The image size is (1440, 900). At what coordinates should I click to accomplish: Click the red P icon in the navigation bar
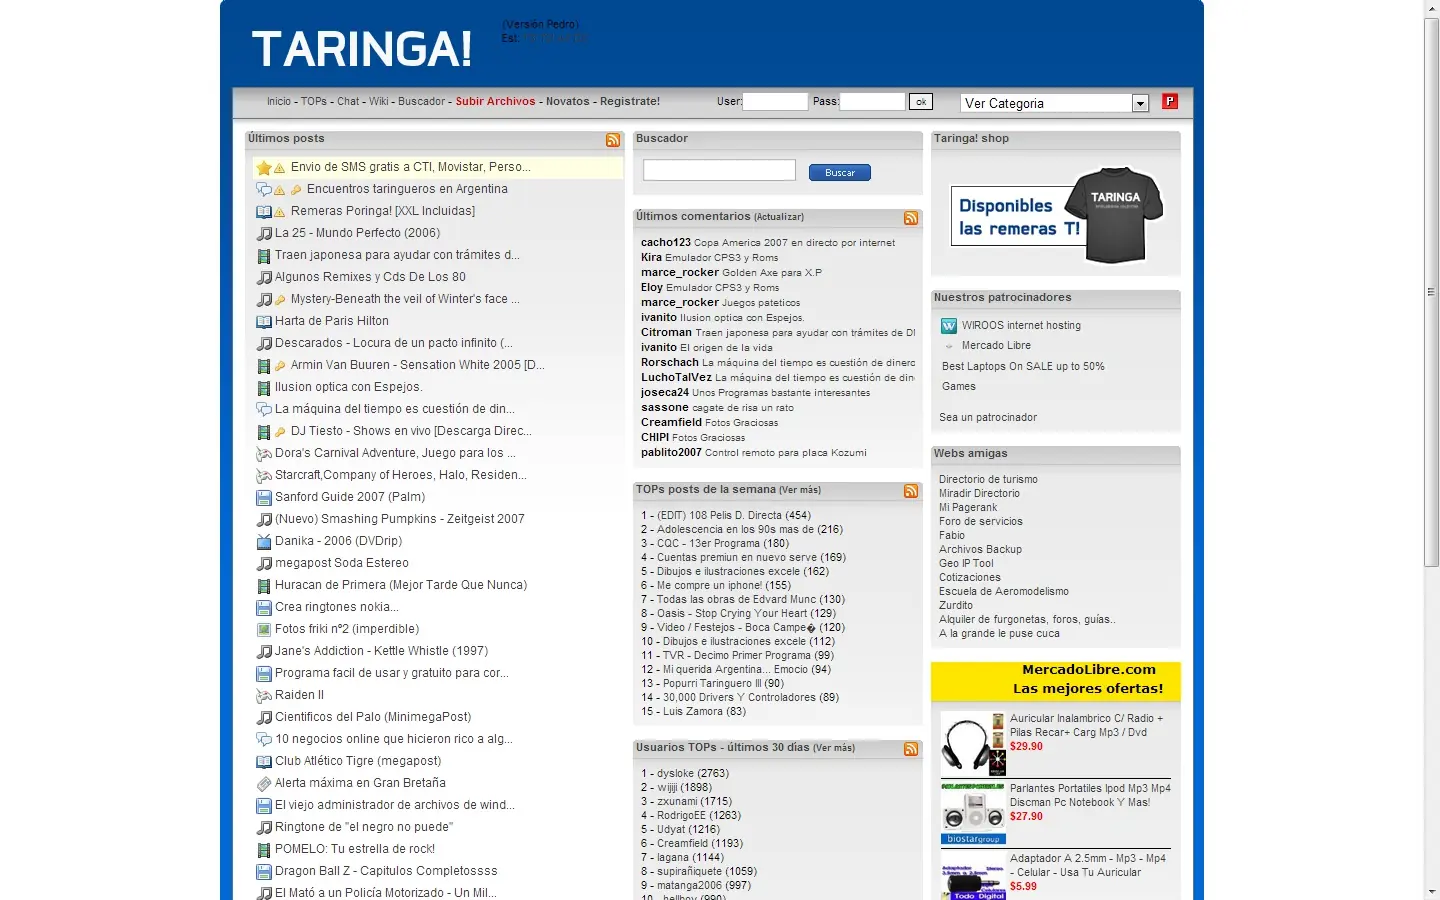click(x=1170, y=101)
